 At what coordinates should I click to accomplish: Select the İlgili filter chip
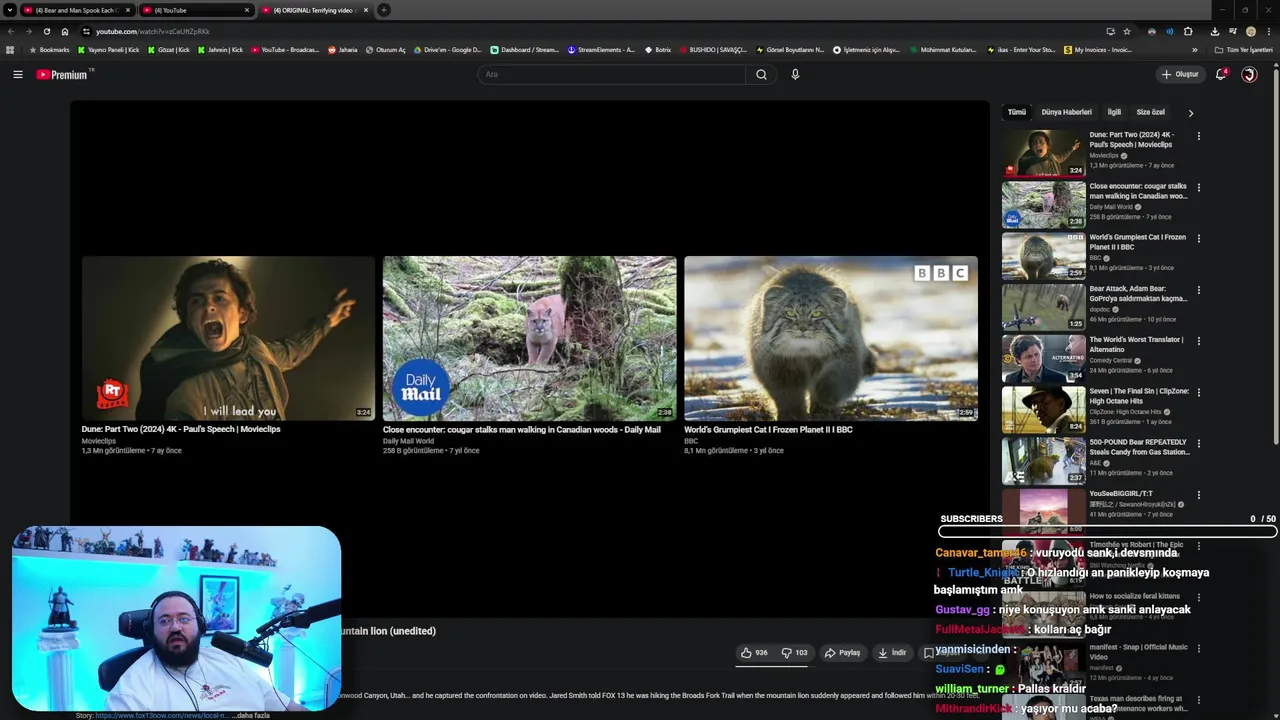click(x=1114, y=112)
